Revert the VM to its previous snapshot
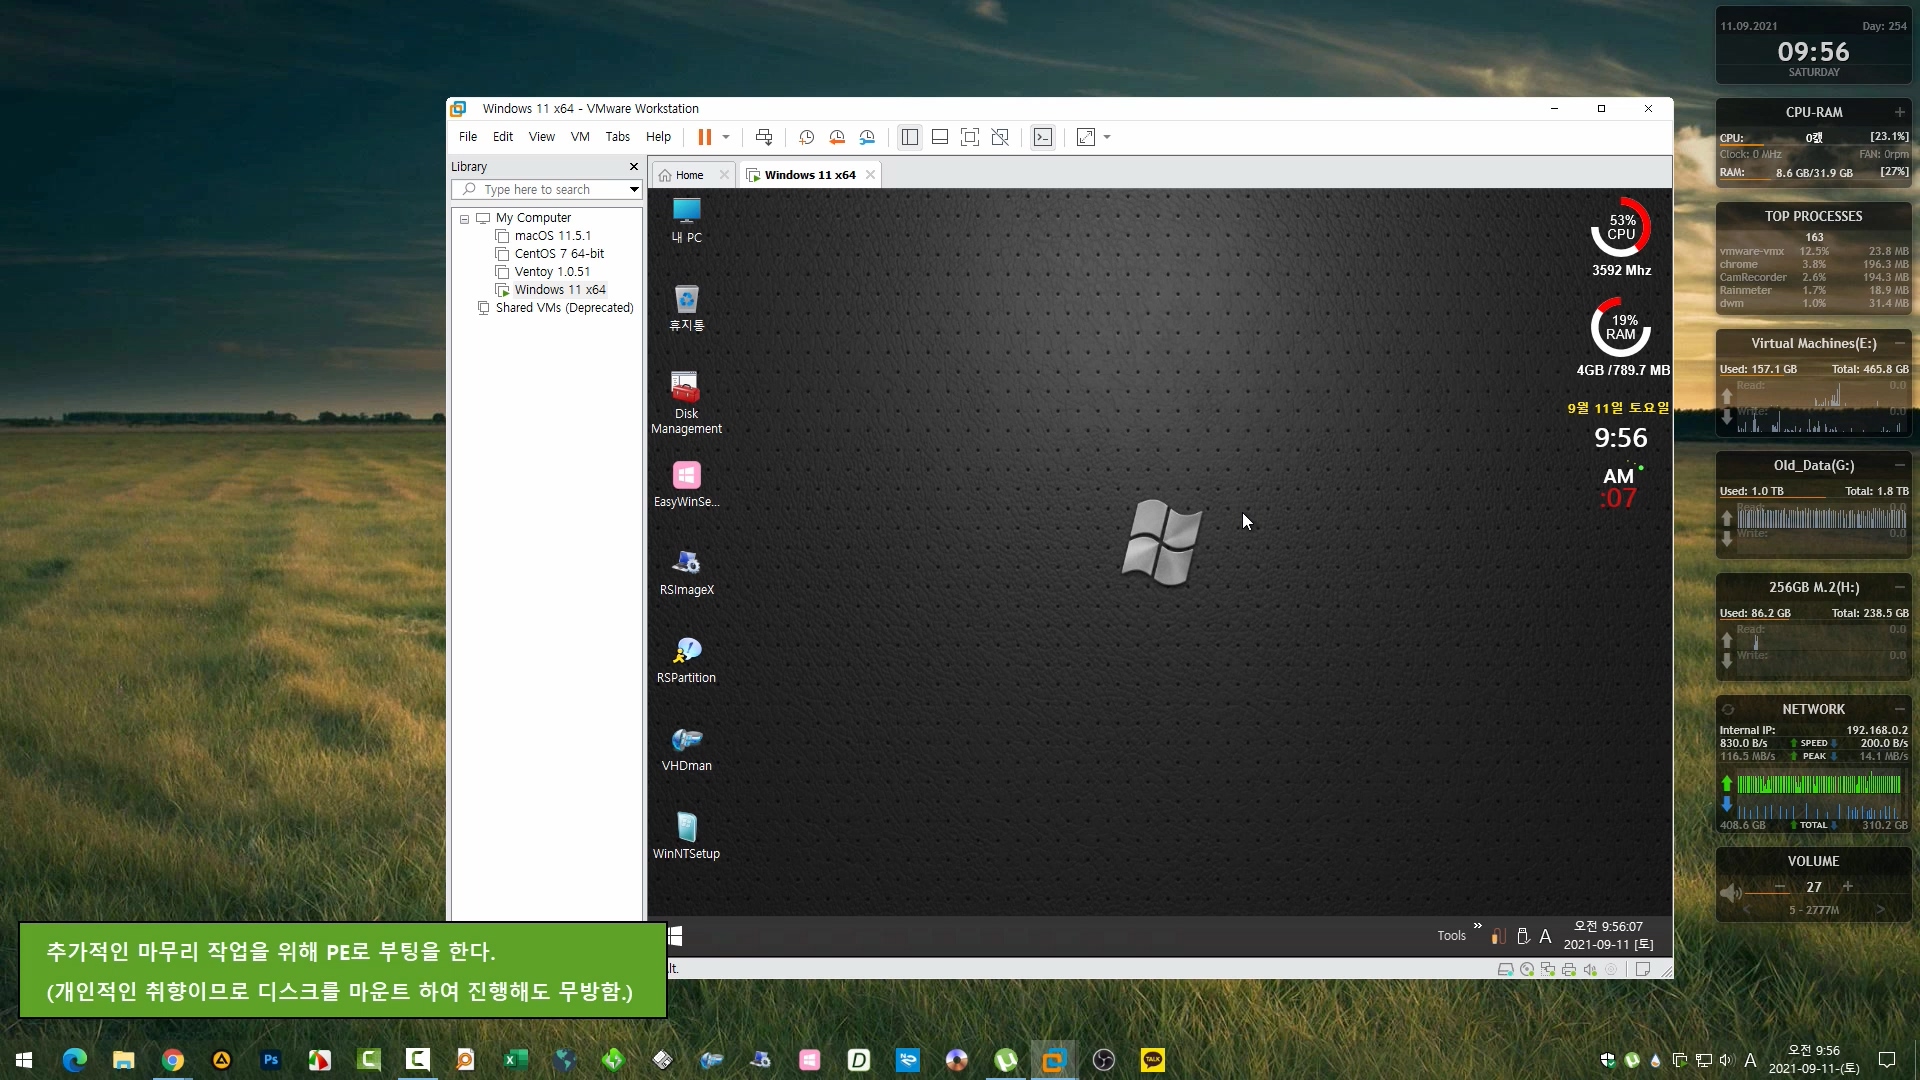1920x1080 pixels. 837,137
